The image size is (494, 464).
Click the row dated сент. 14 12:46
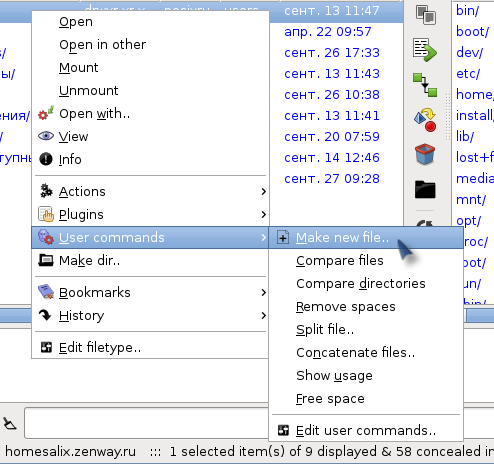[332, 158]
